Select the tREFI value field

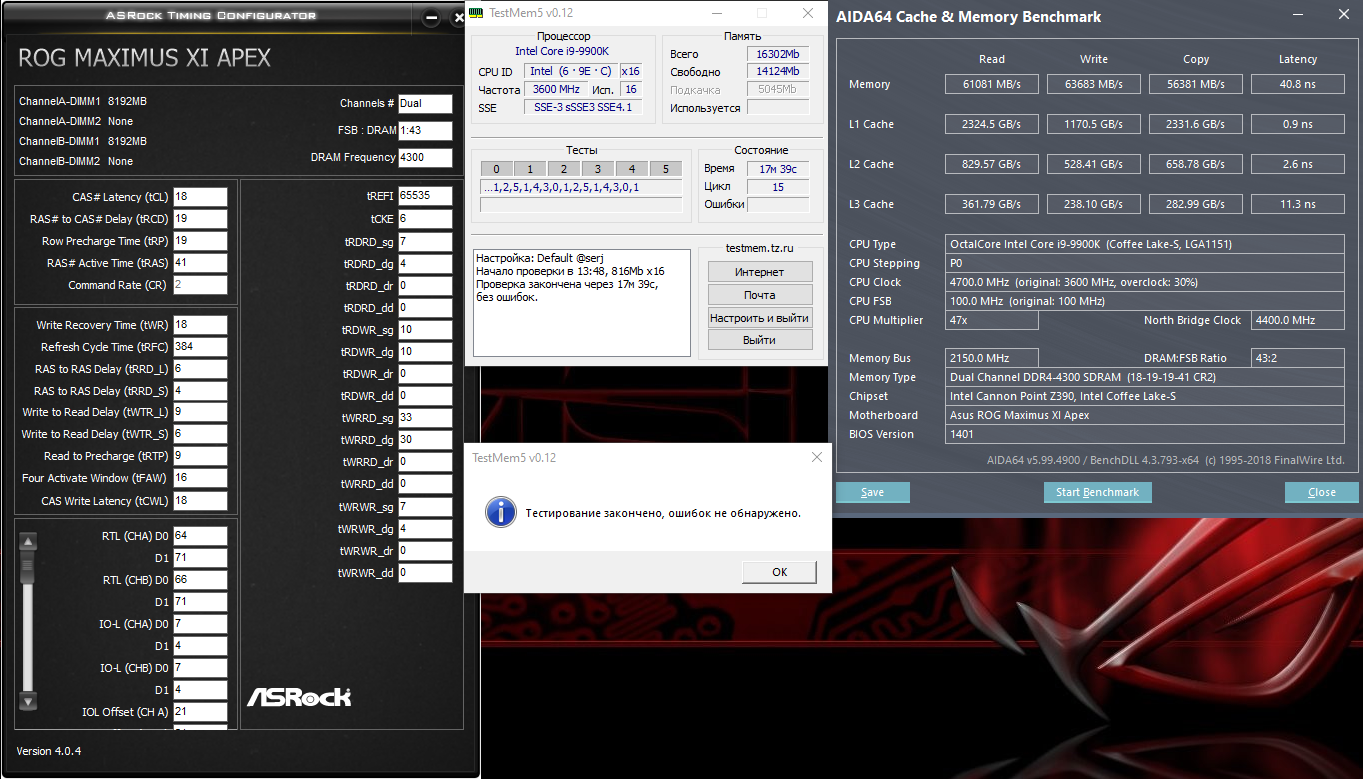[x=425, y=196]
